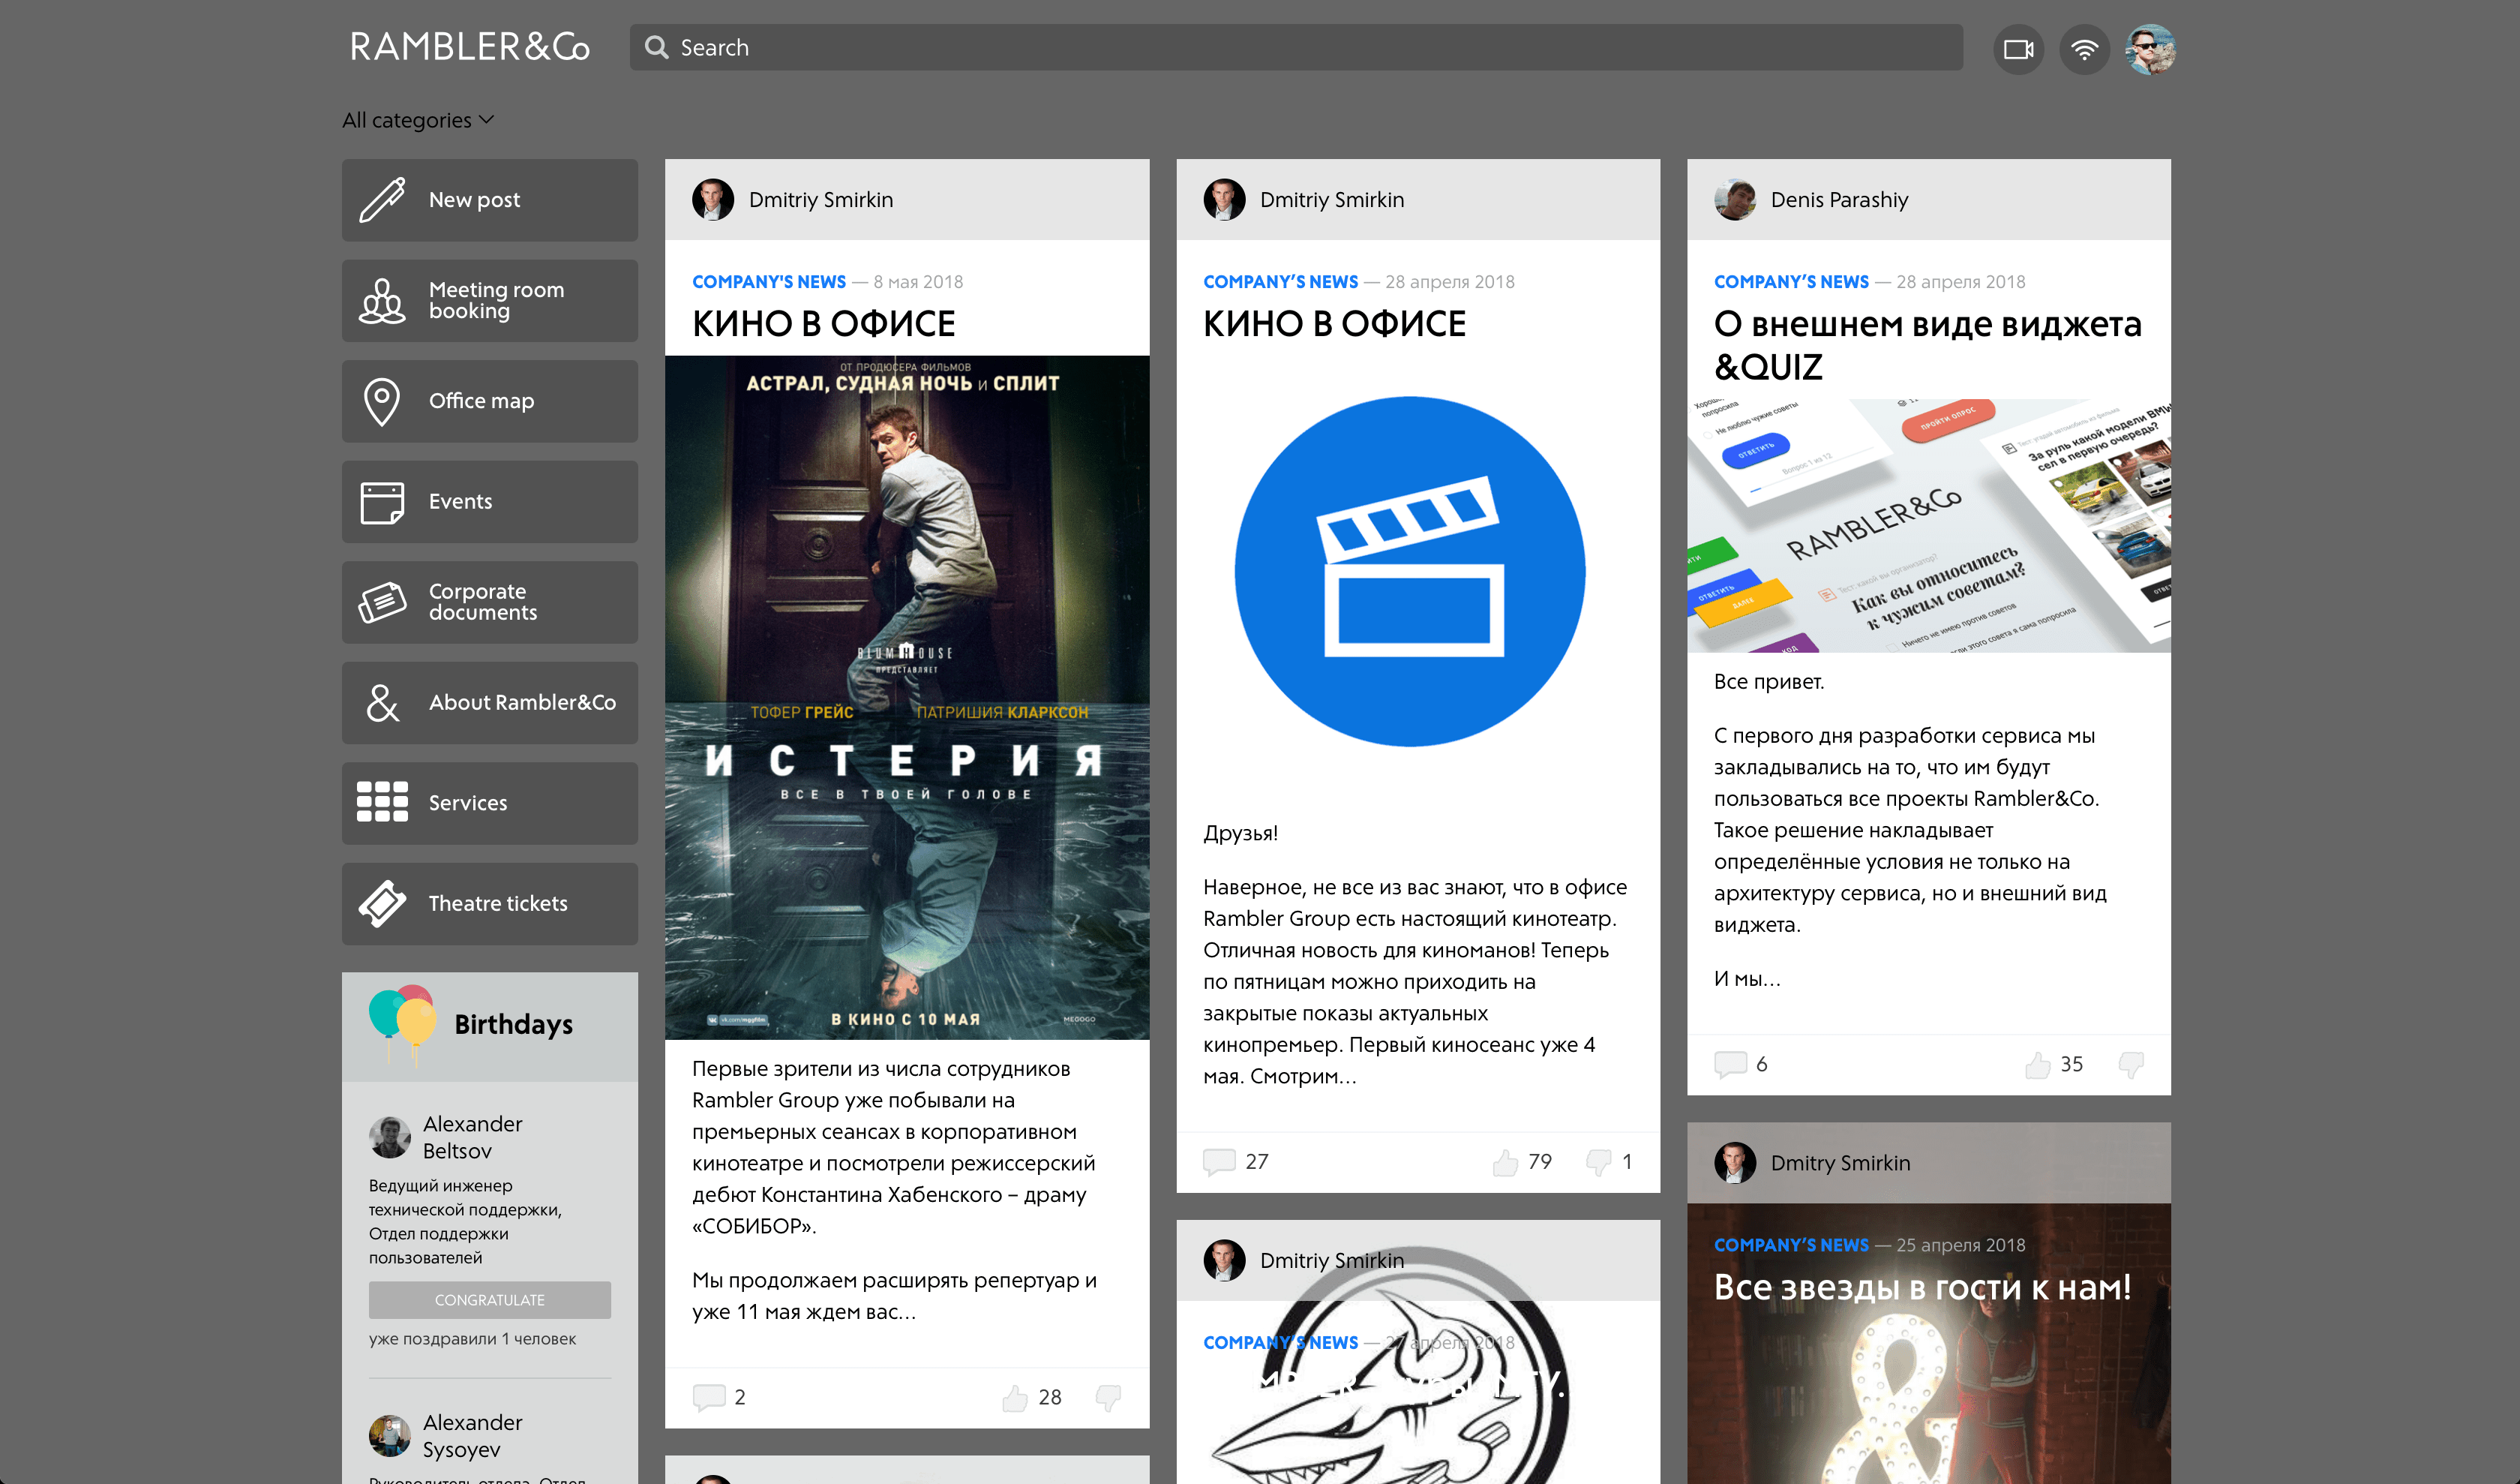Click the Services grid icon
The height and width of the screenshot is (1484, 2520).
[x=382, y=802]
